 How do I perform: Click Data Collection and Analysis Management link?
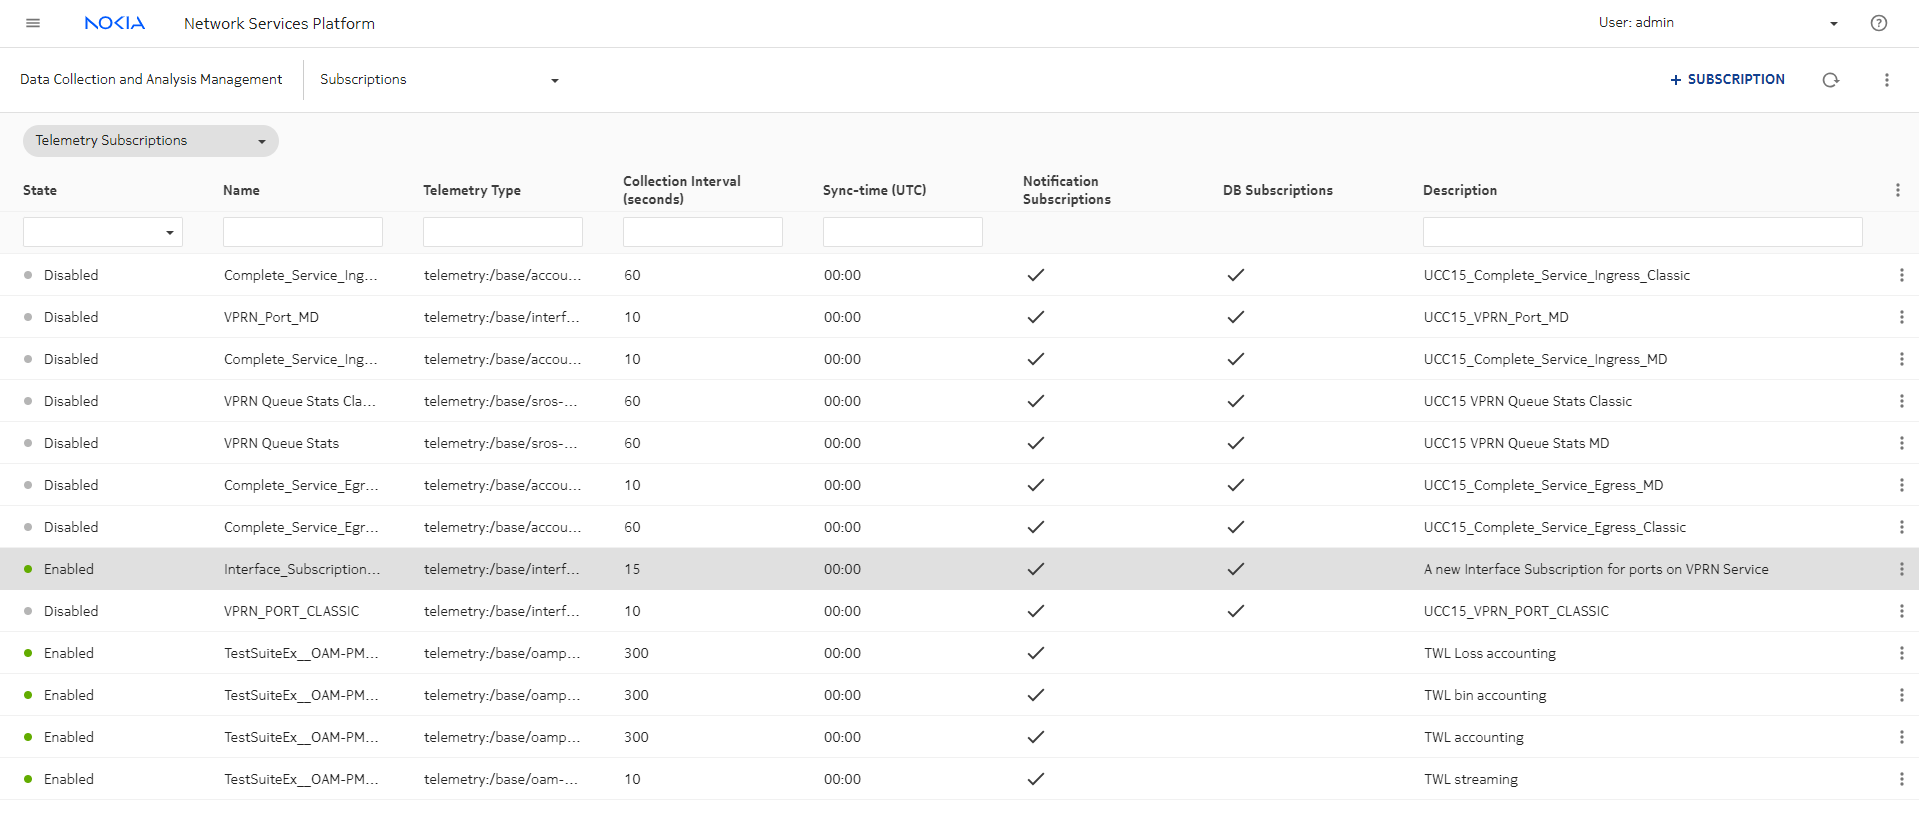point(151,80)
